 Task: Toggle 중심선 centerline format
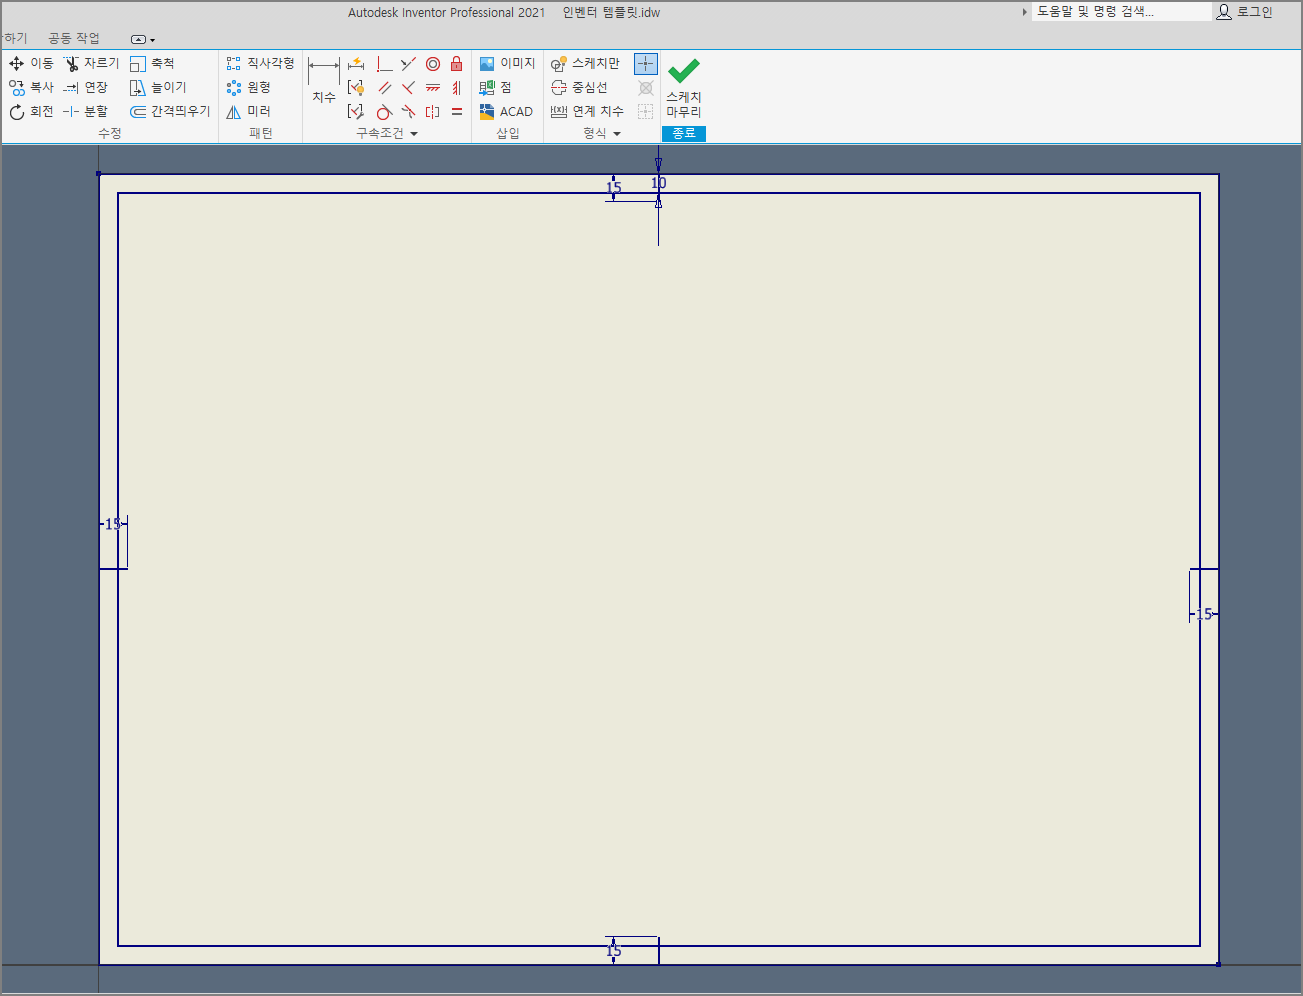579,87
